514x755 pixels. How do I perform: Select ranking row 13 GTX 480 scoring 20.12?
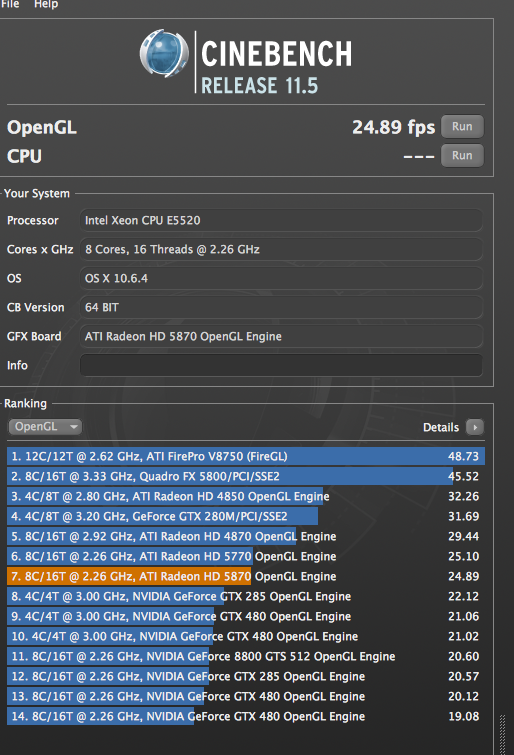click(246, 696)
